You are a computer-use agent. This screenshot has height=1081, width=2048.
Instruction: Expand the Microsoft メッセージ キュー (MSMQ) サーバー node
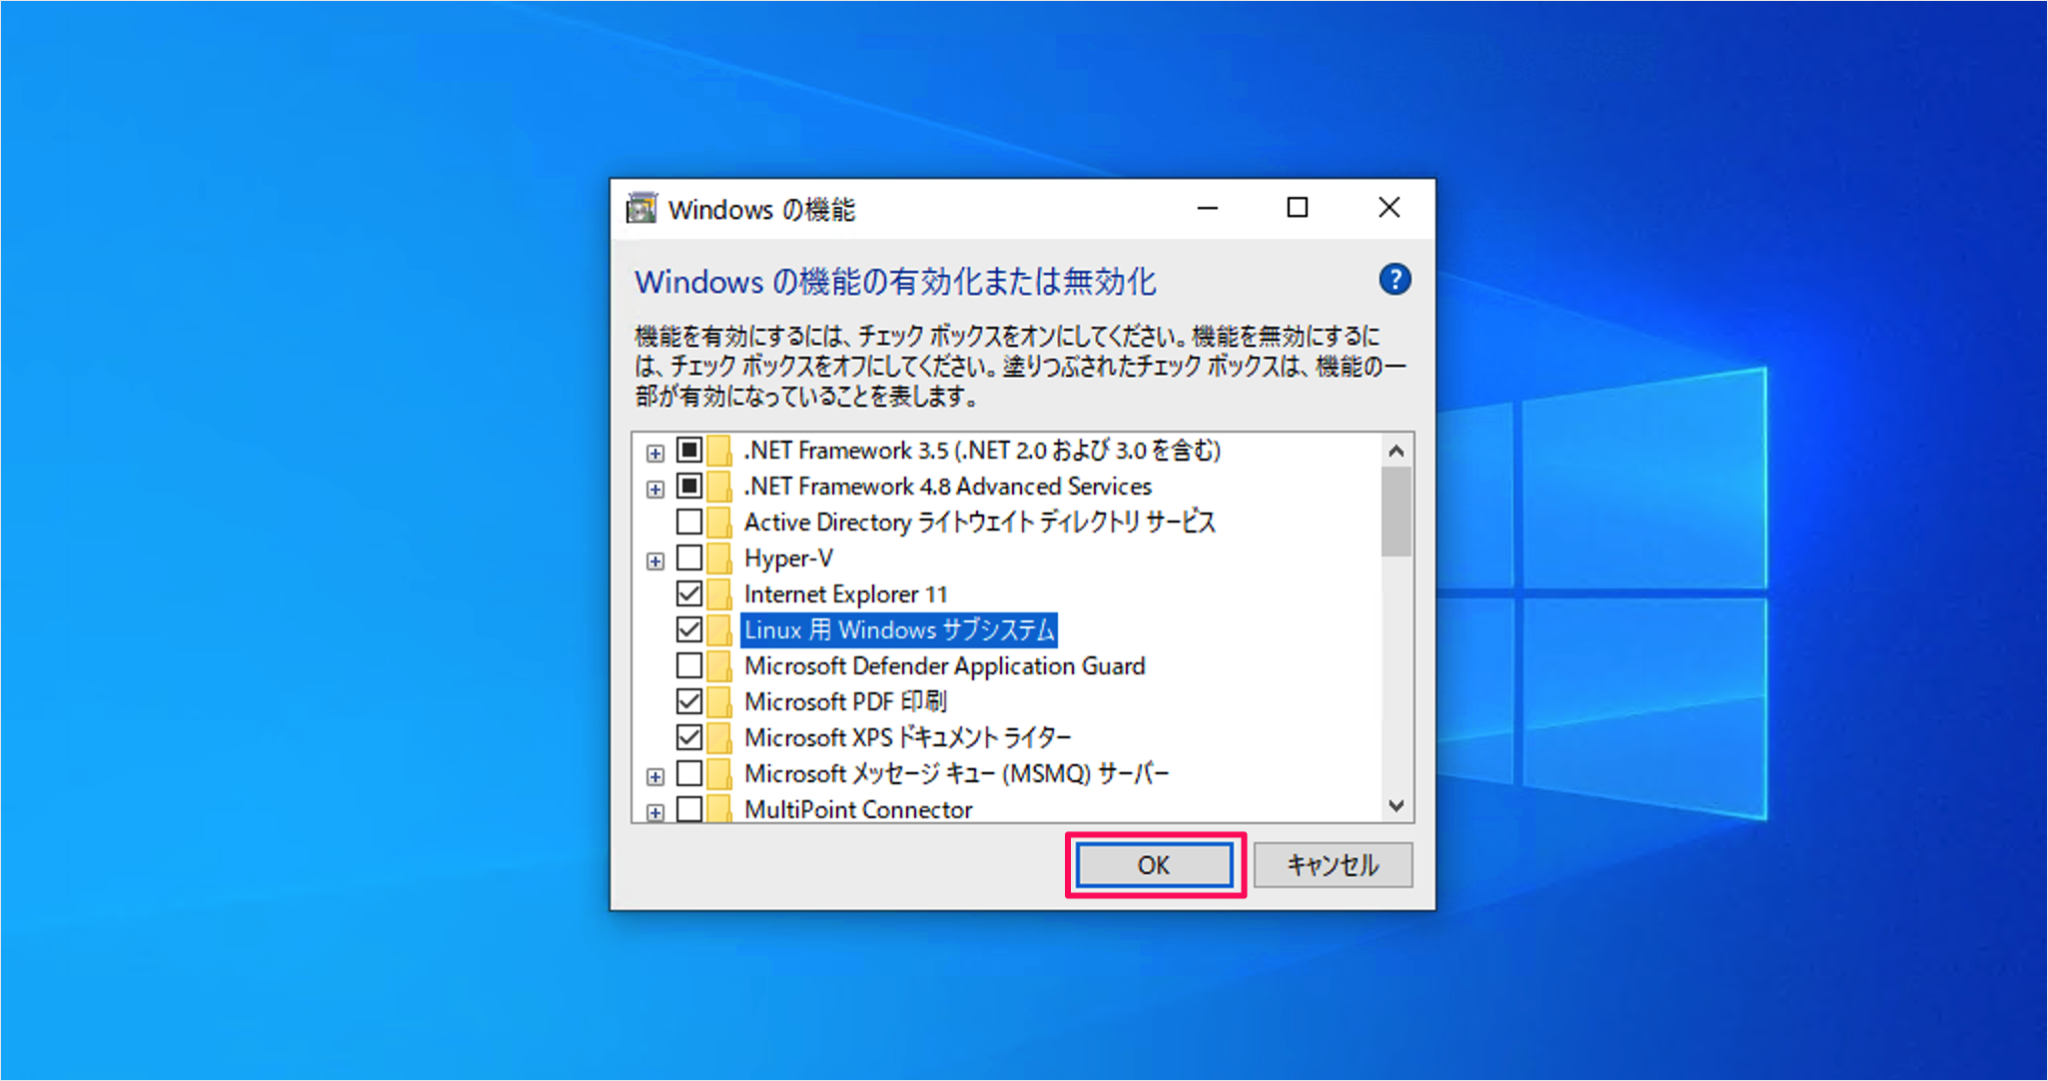click(x=655, y=773)
